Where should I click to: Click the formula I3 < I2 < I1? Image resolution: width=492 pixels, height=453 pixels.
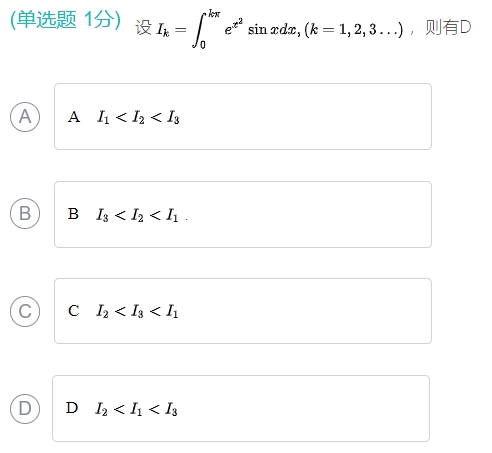coord(137,215)
